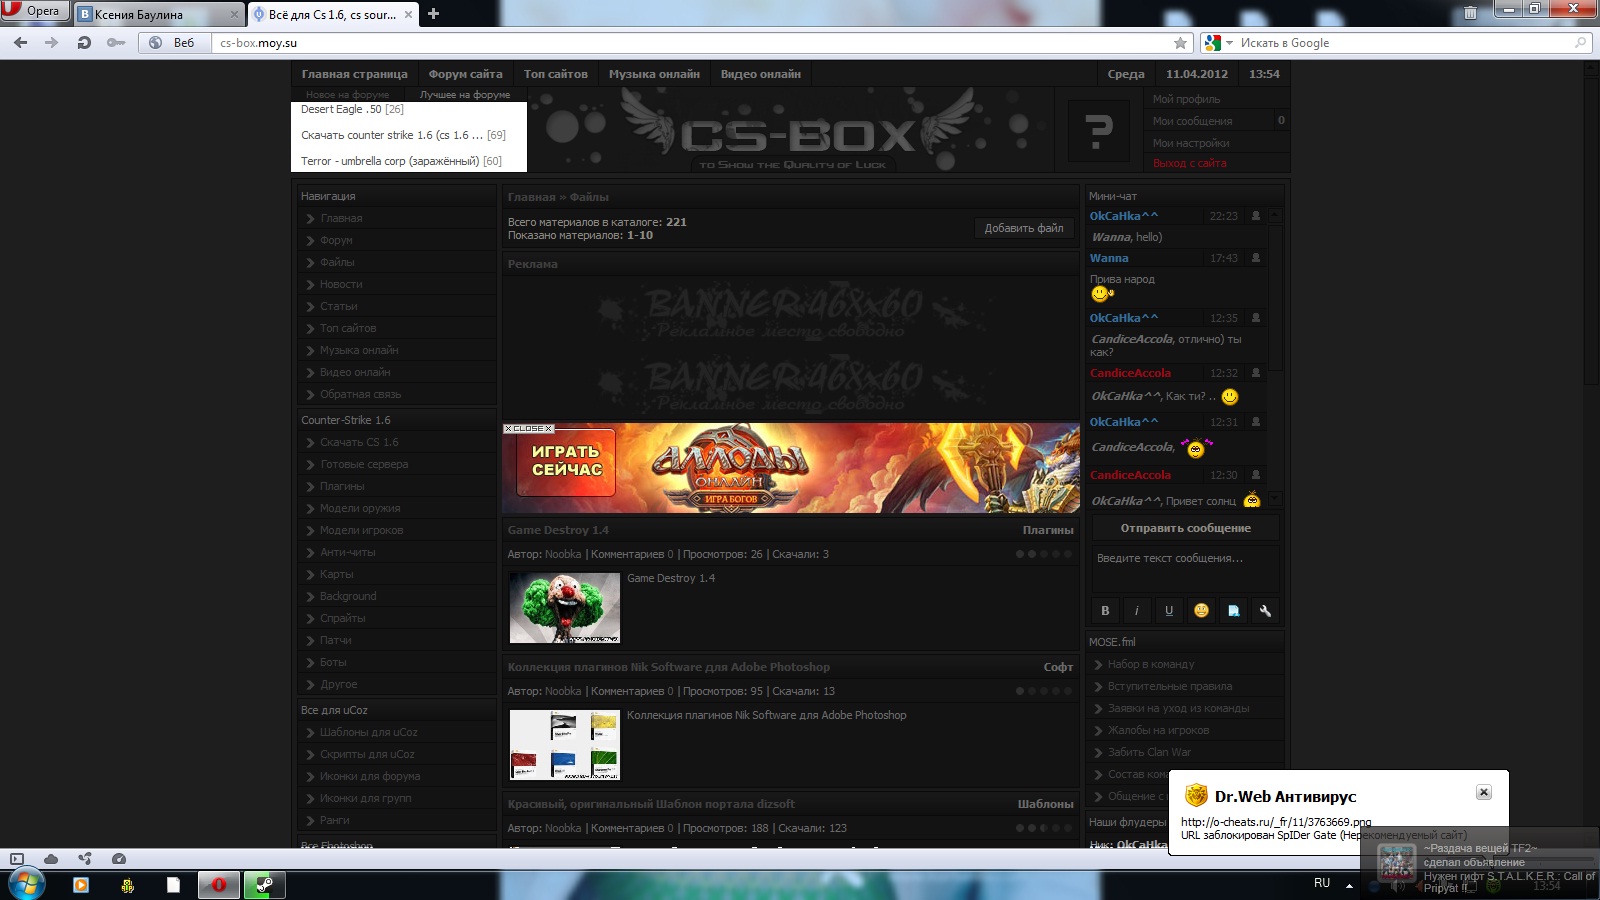Click the Играть сейчас banner button
Image resolution: width=1600 pixels, height=900 pixels.
566,461
